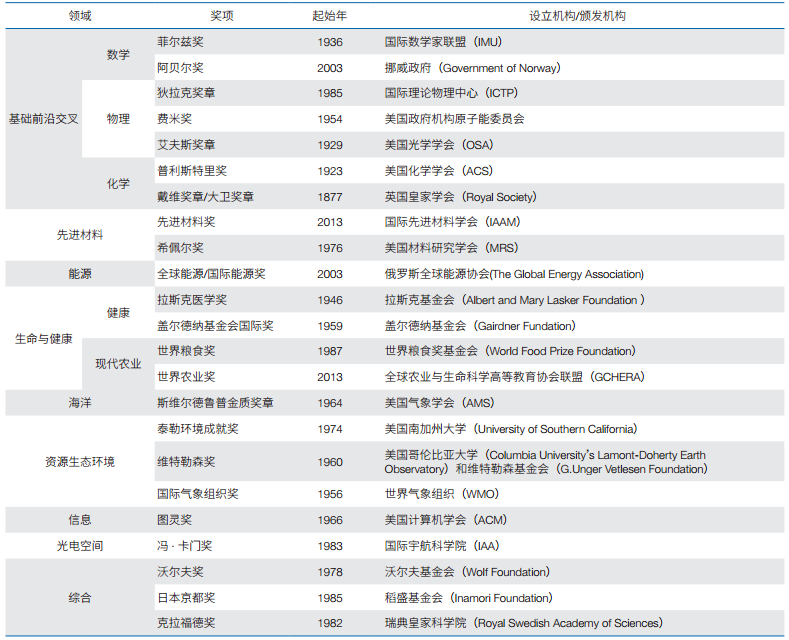
Task: Select the 光电空间 category cell
Action: point(80,546)
